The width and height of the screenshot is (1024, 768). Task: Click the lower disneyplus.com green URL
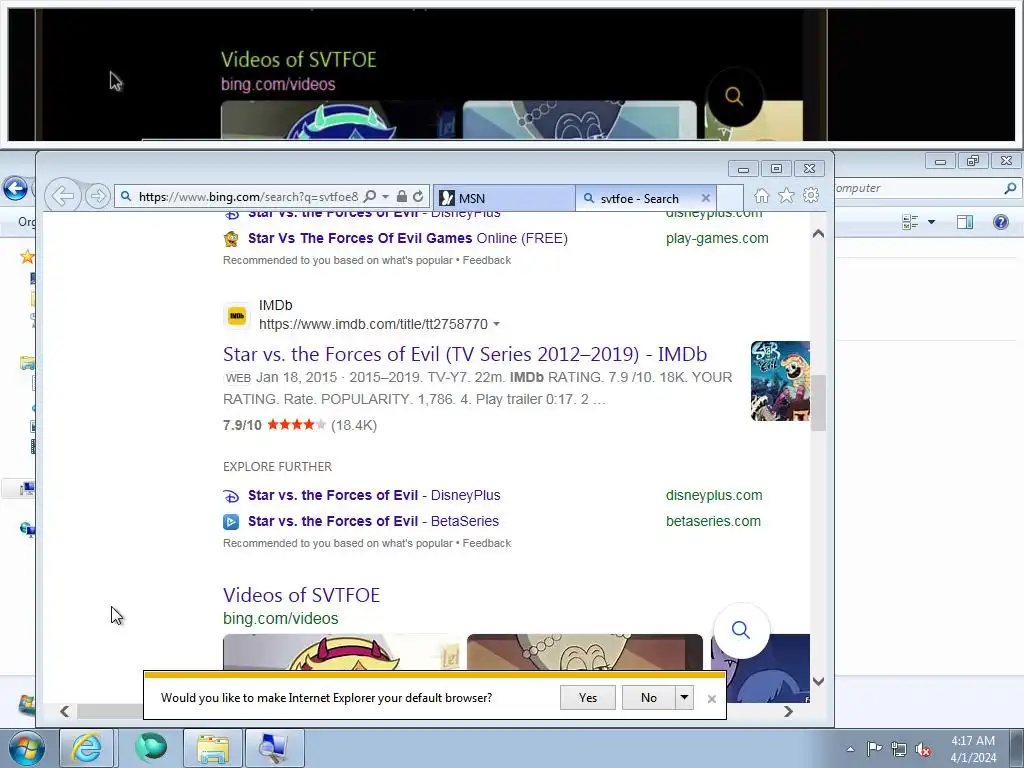pos(714,495)
